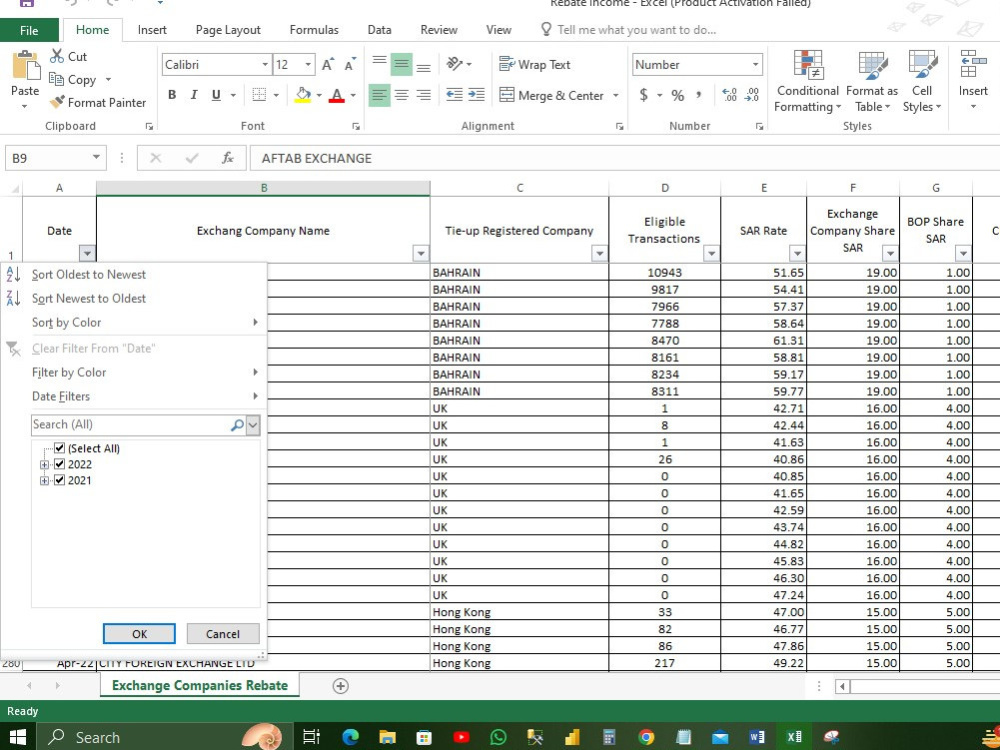The width and height of the screenshot is (1000, 750).
Task: Increase font size with large A
Action: pyautogui.click(x=327, y=64)
